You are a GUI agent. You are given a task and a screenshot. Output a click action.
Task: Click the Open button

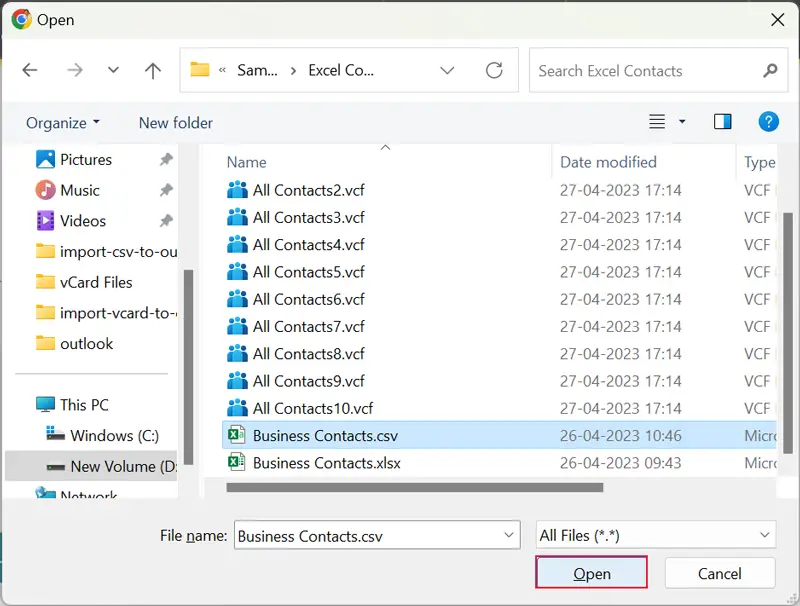pos(591,573)
